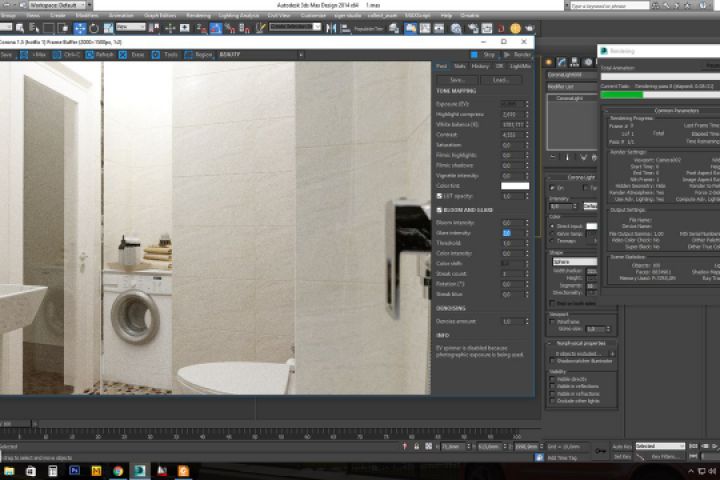Select the Texmap radio button

click(552, 241)
